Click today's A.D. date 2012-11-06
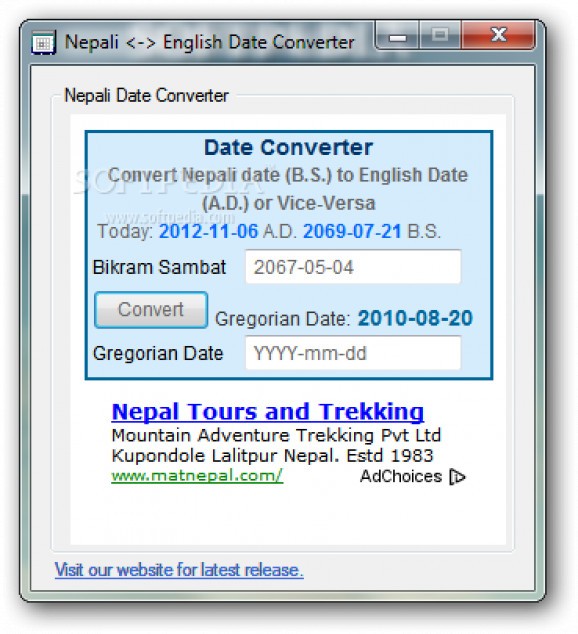The image size is (578, 634). pos(208,232)
